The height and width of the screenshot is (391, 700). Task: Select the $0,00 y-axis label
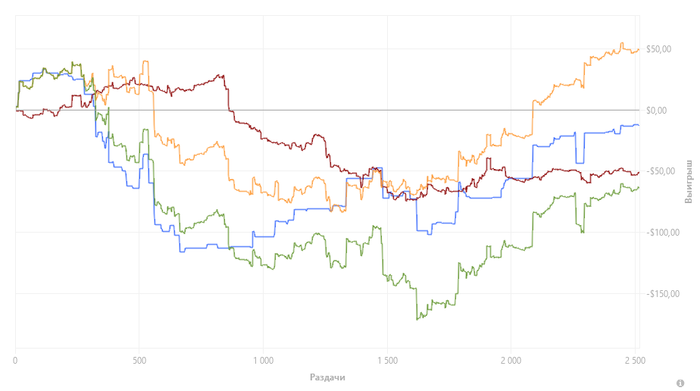coord(656,110)
